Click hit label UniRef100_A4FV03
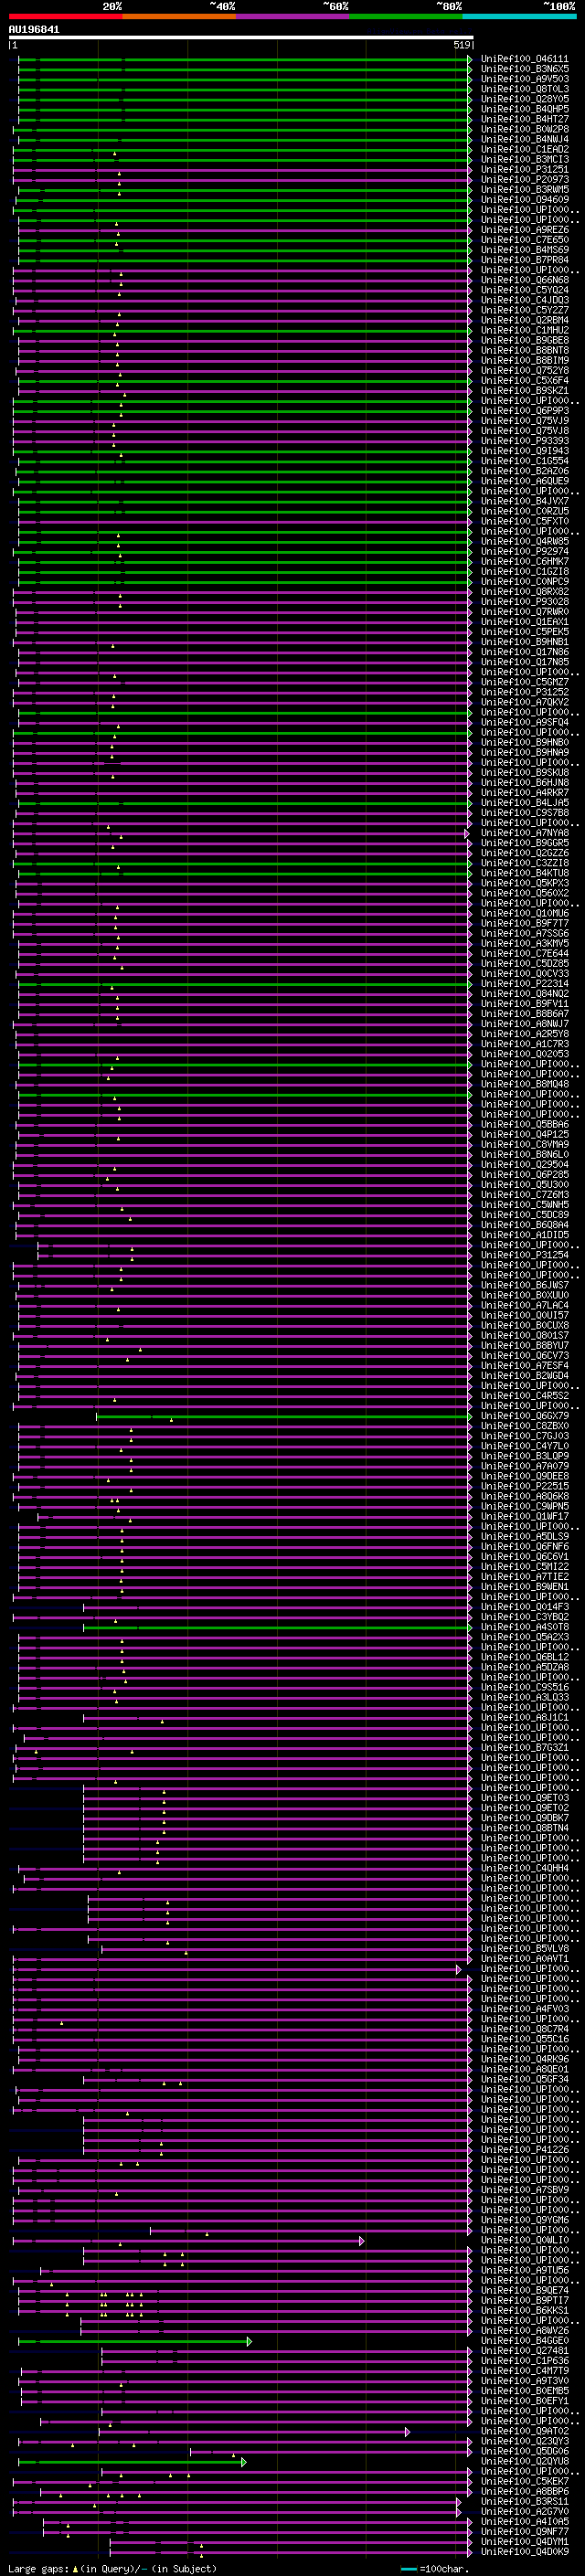 tap(525, 2009)
